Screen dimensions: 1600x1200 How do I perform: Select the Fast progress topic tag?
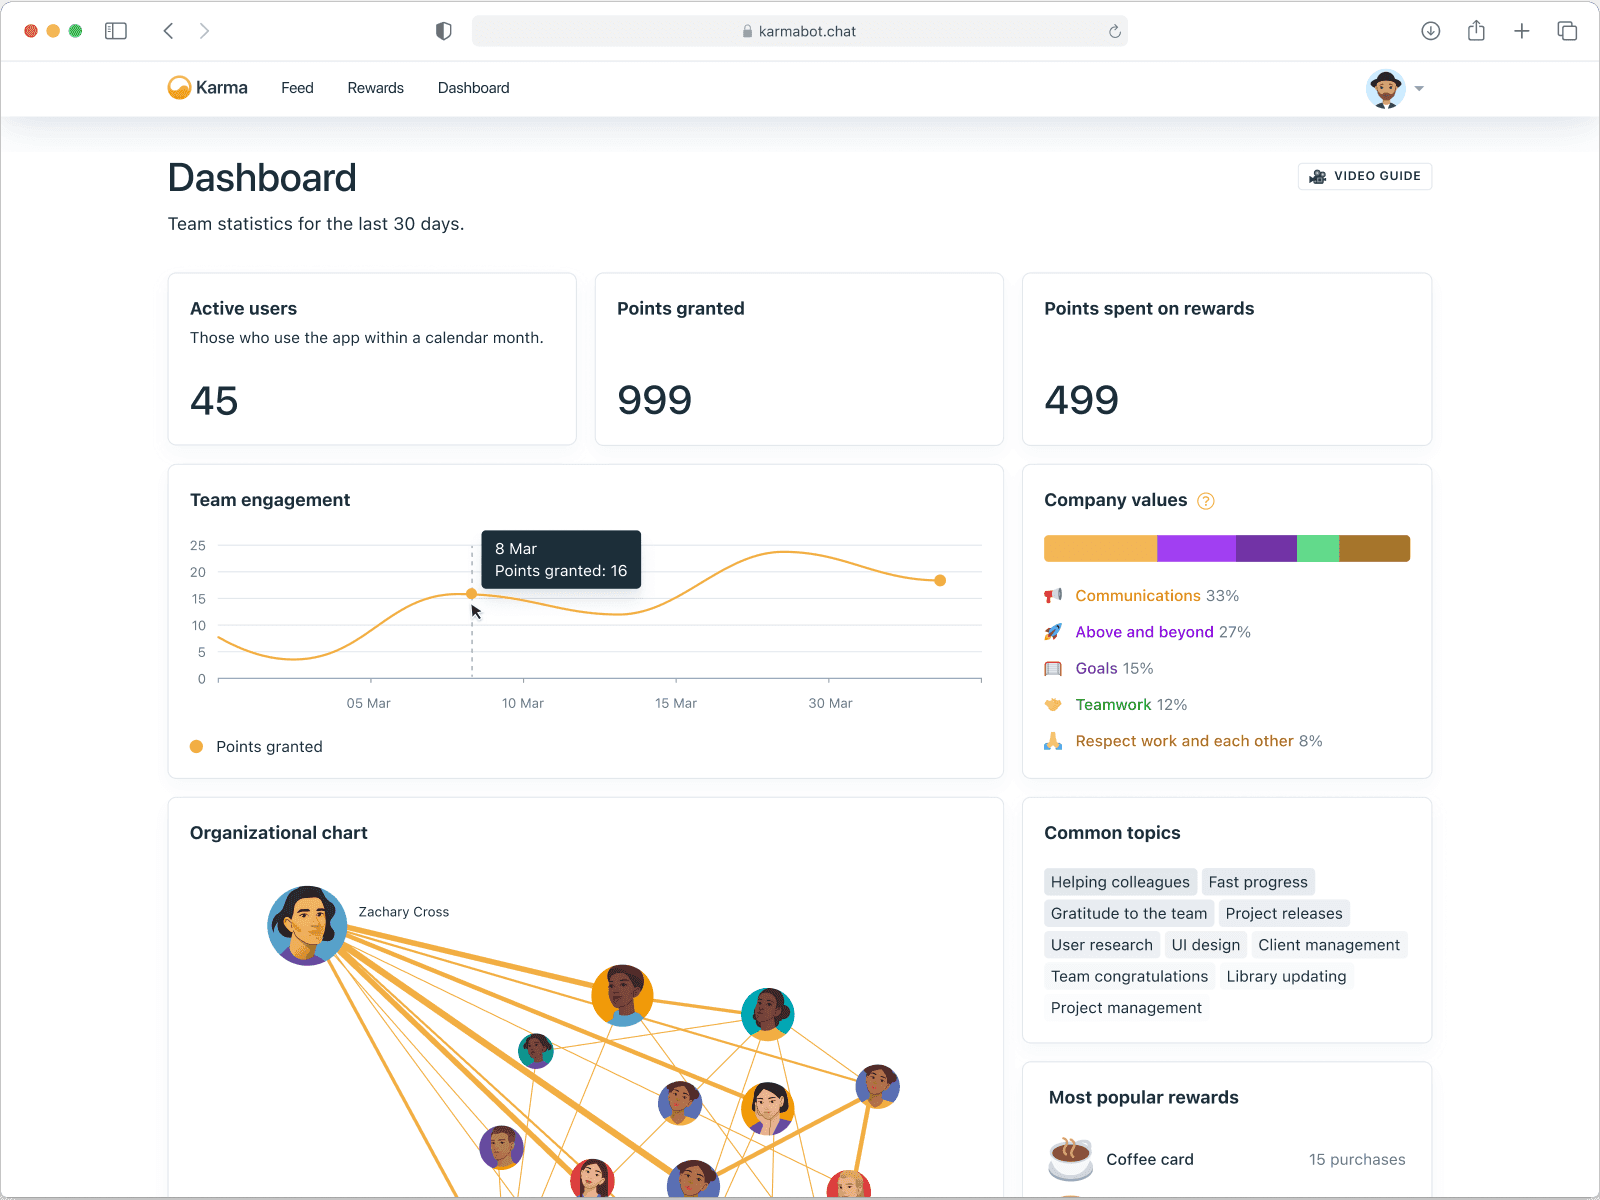(1258, 882)
